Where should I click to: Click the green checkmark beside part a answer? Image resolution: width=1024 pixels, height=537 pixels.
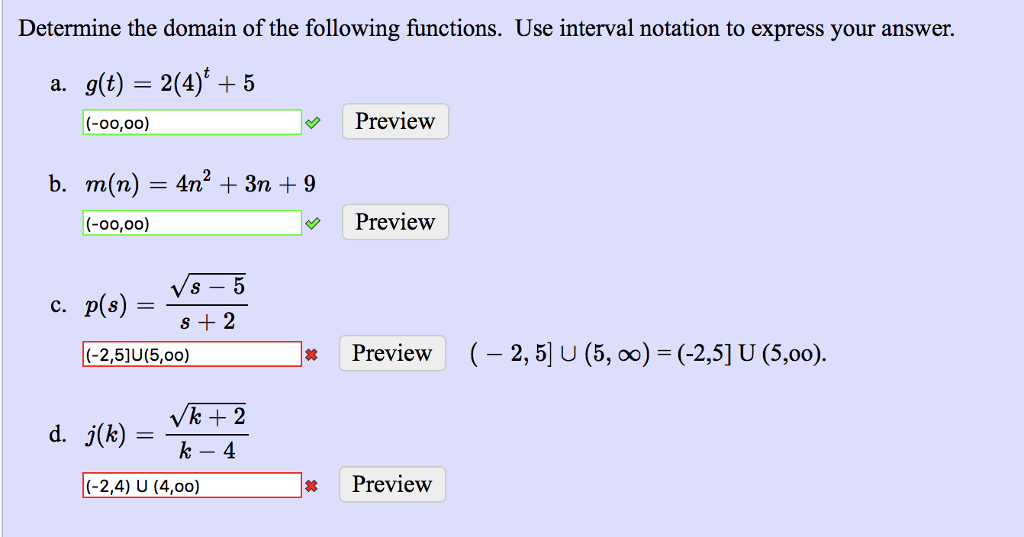pyautogui.click(x=313, y=122)
